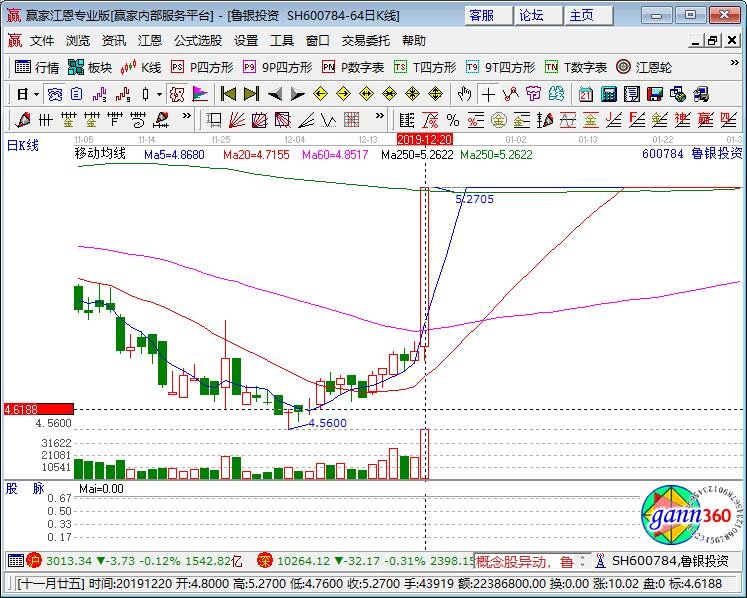Click the yellow diamond right arrow

pyautogui.click(x=343, y=94)
